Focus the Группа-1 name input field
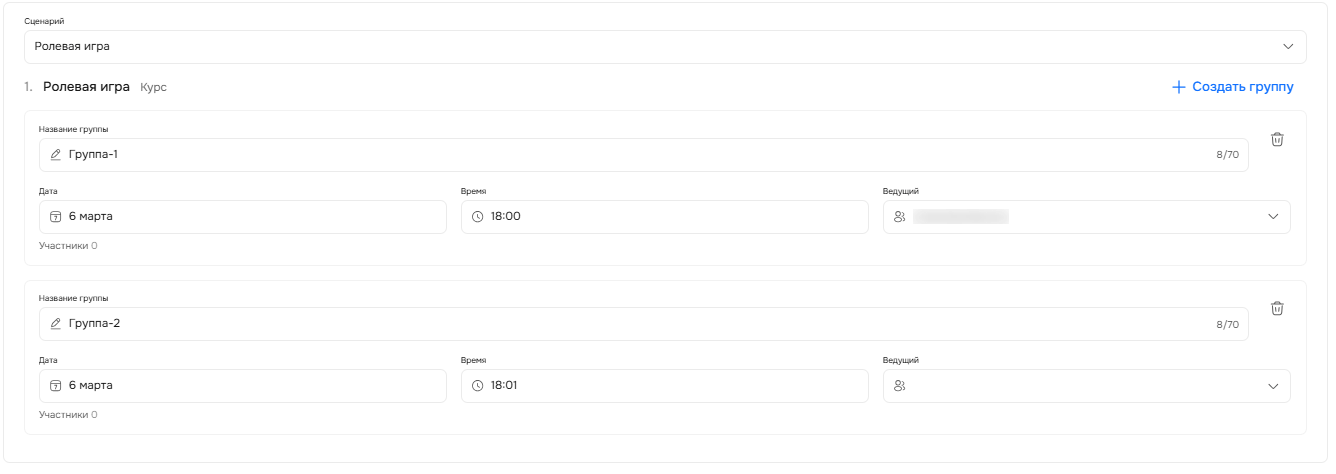 click(x=640, y=155)
